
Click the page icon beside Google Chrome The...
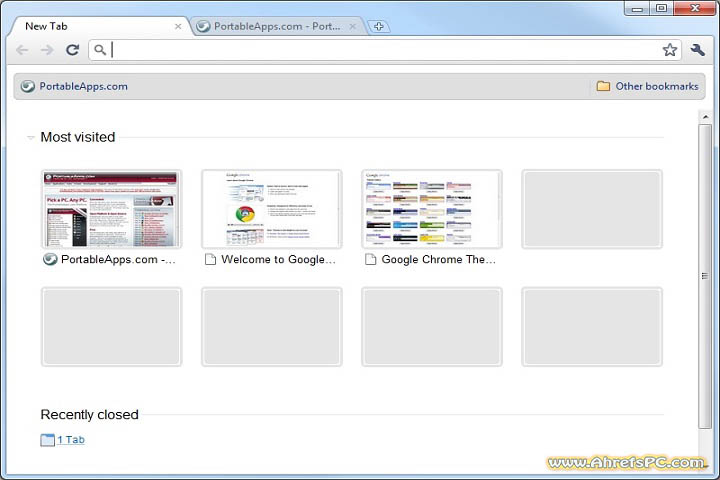point(370,260)
